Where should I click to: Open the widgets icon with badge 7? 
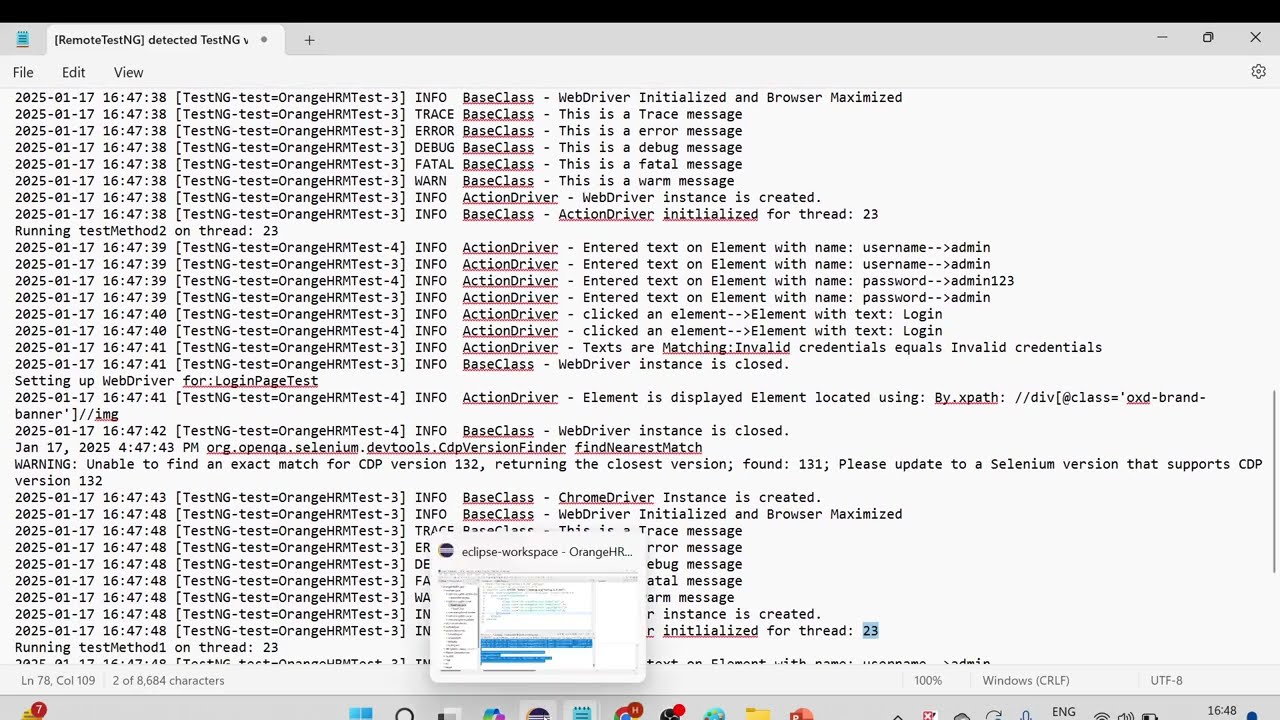pyautogui.click(x=33, y=712)
